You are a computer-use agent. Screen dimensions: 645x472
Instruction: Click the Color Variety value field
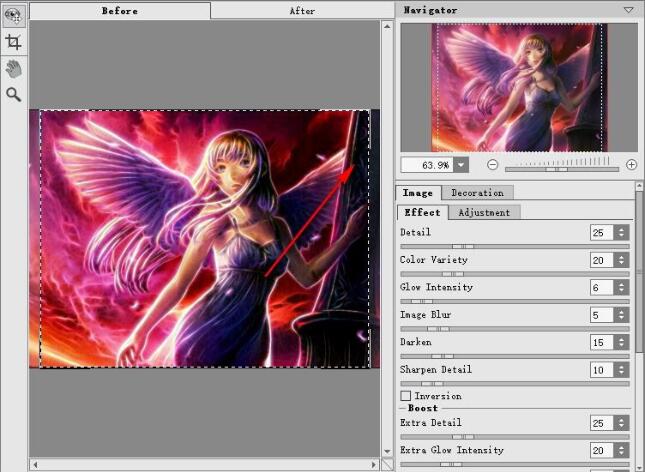click(x=601, y=260)
